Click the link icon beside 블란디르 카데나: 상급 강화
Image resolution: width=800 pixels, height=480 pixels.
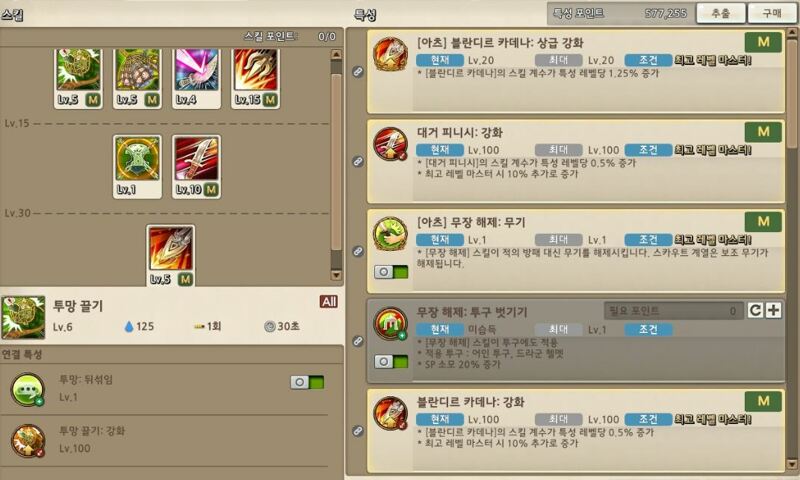pyautogui.click(x=358, y=72)
